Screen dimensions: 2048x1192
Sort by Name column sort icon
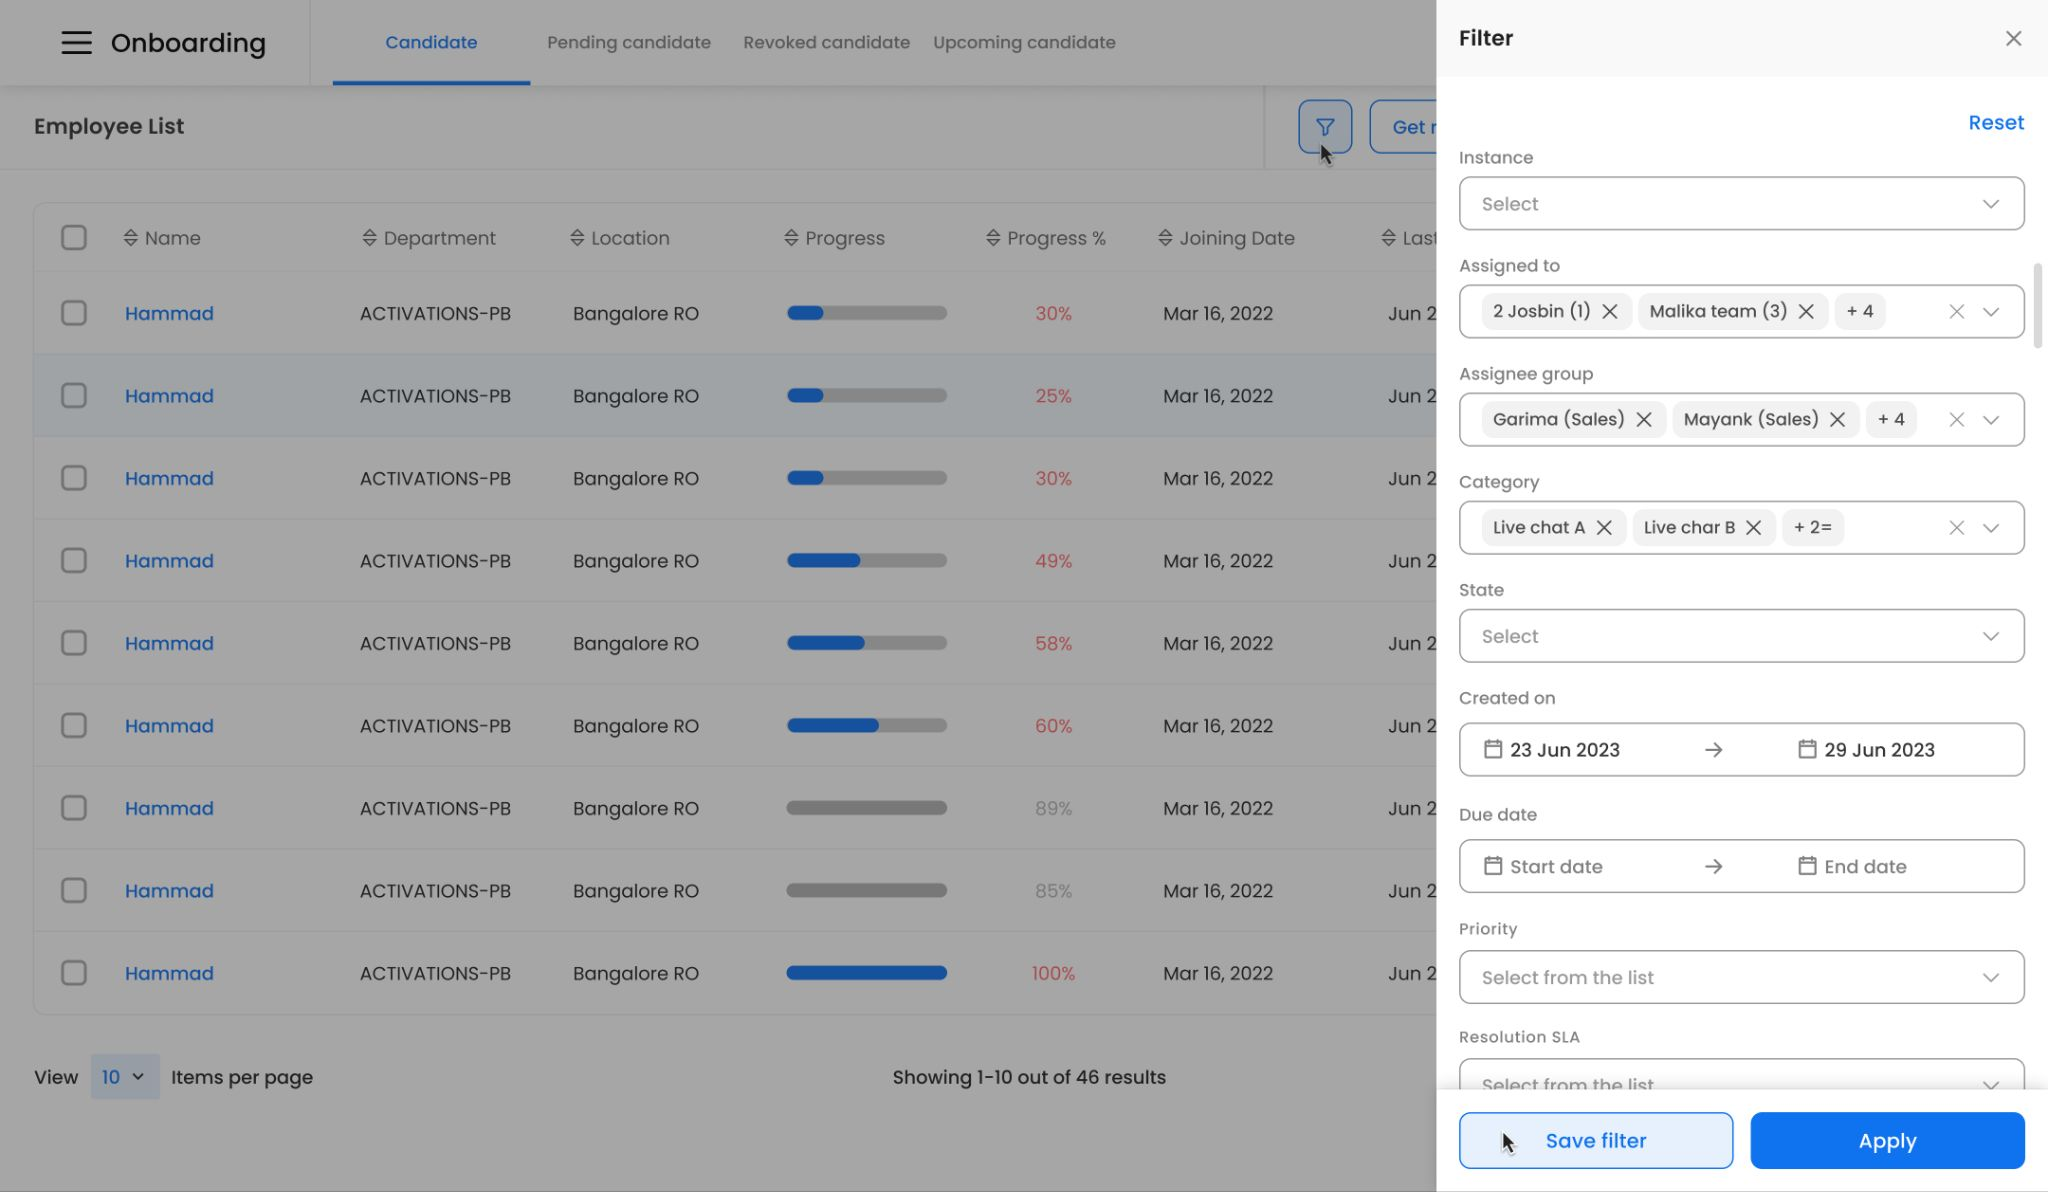pyautogui.click(x=131, y=238)
